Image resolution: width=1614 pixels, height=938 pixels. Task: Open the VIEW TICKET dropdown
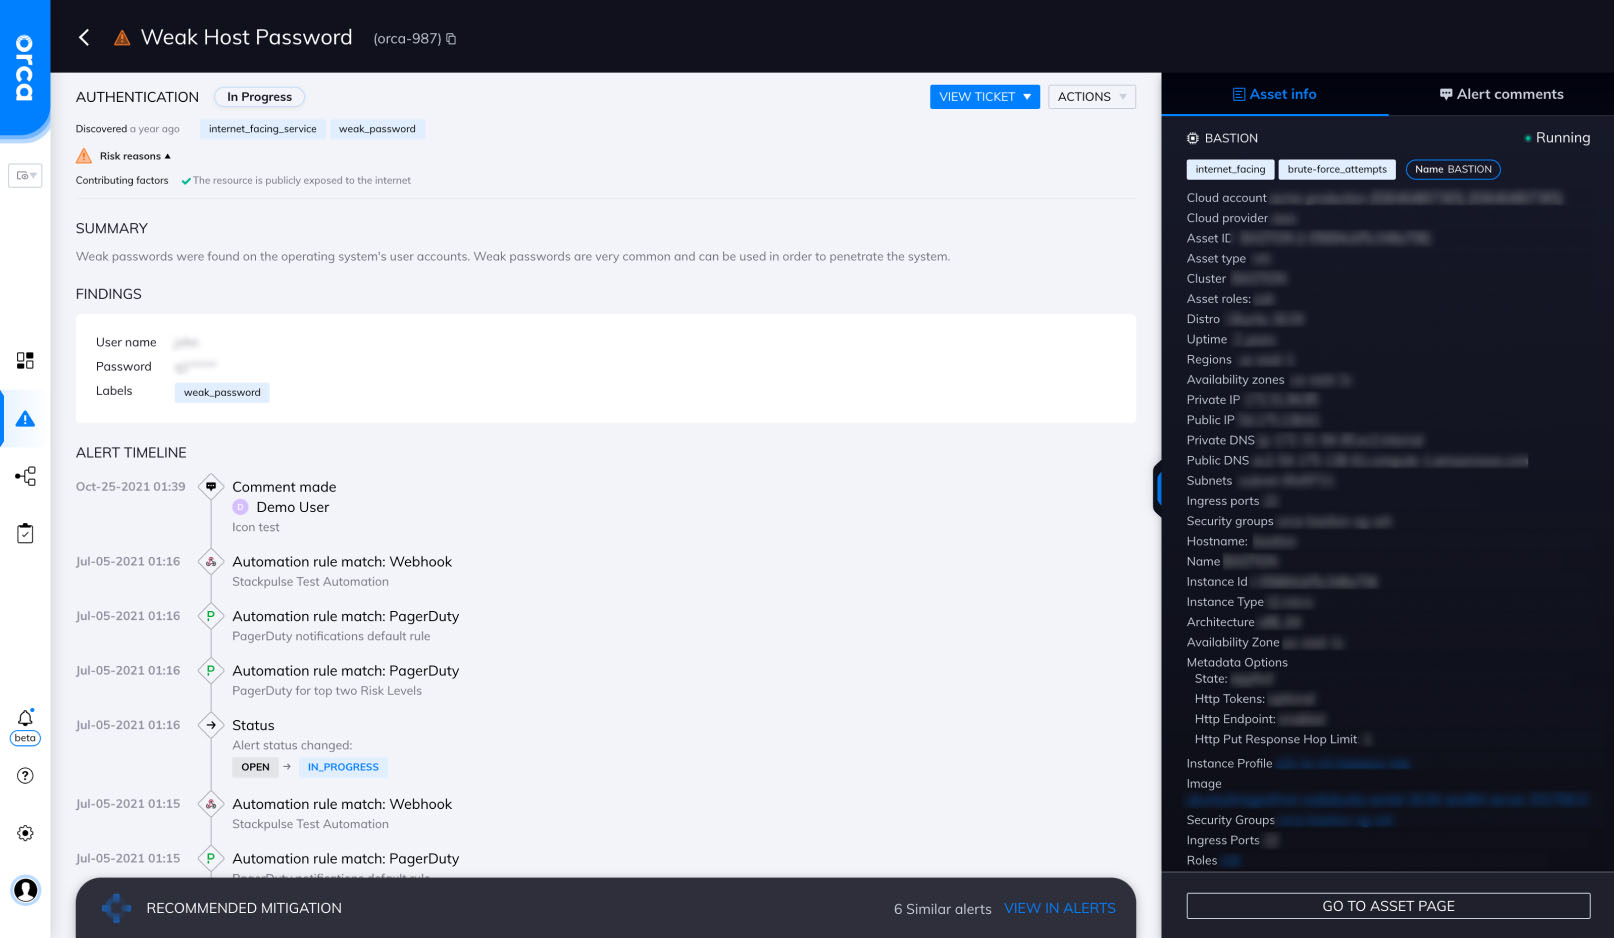[x=985, y=97]
